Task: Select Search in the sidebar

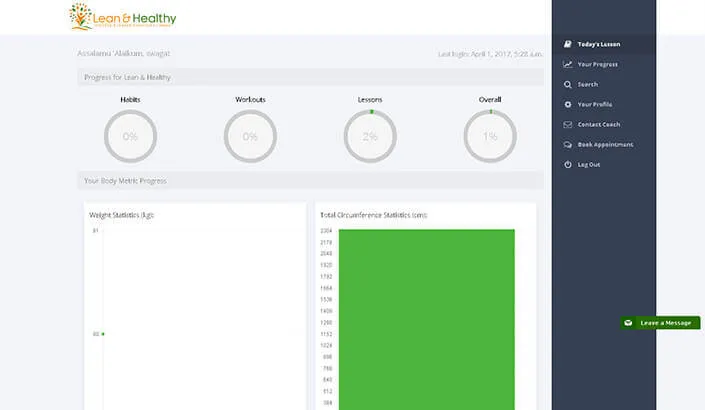Action: 604,85
